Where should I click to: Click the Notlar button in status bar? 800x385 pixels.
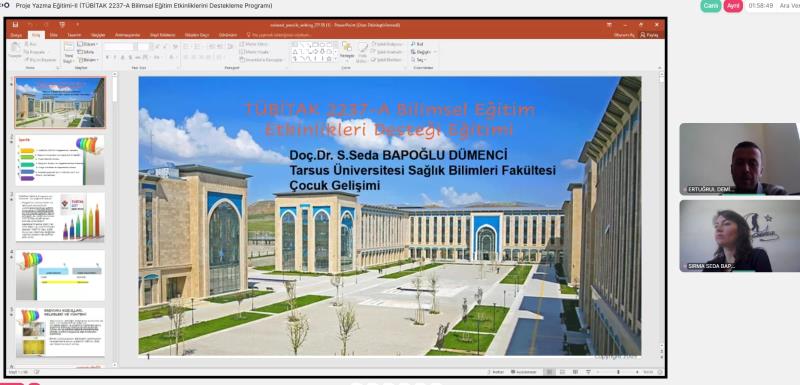pos(495,372)
